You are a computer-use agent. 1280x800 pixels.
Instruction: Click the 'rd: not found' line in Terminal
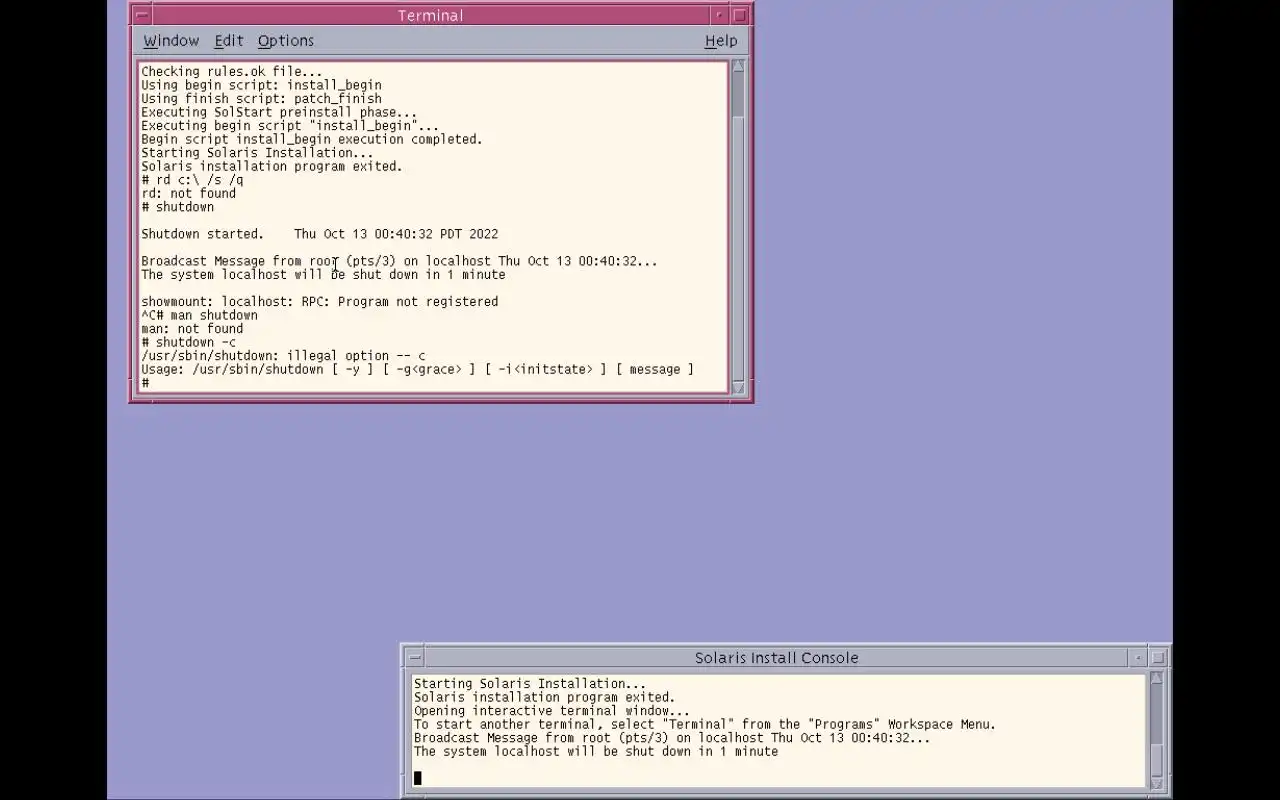189,193
